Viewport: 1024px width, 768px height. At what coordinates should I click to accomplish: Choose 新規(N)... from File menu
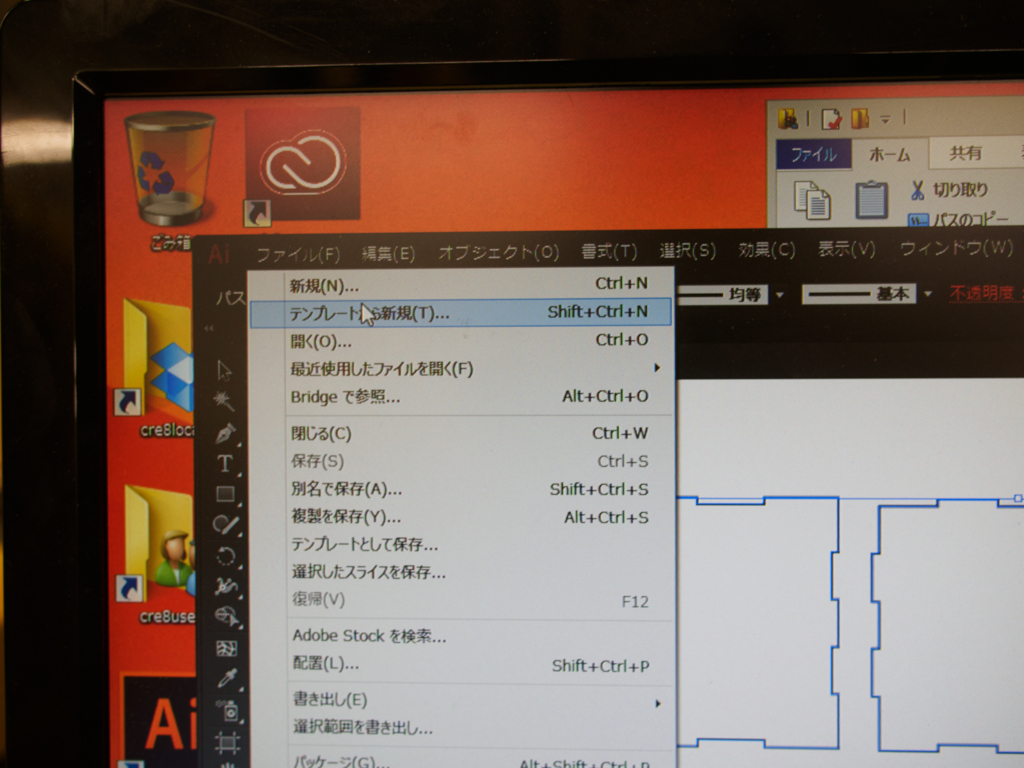(460, 285)
